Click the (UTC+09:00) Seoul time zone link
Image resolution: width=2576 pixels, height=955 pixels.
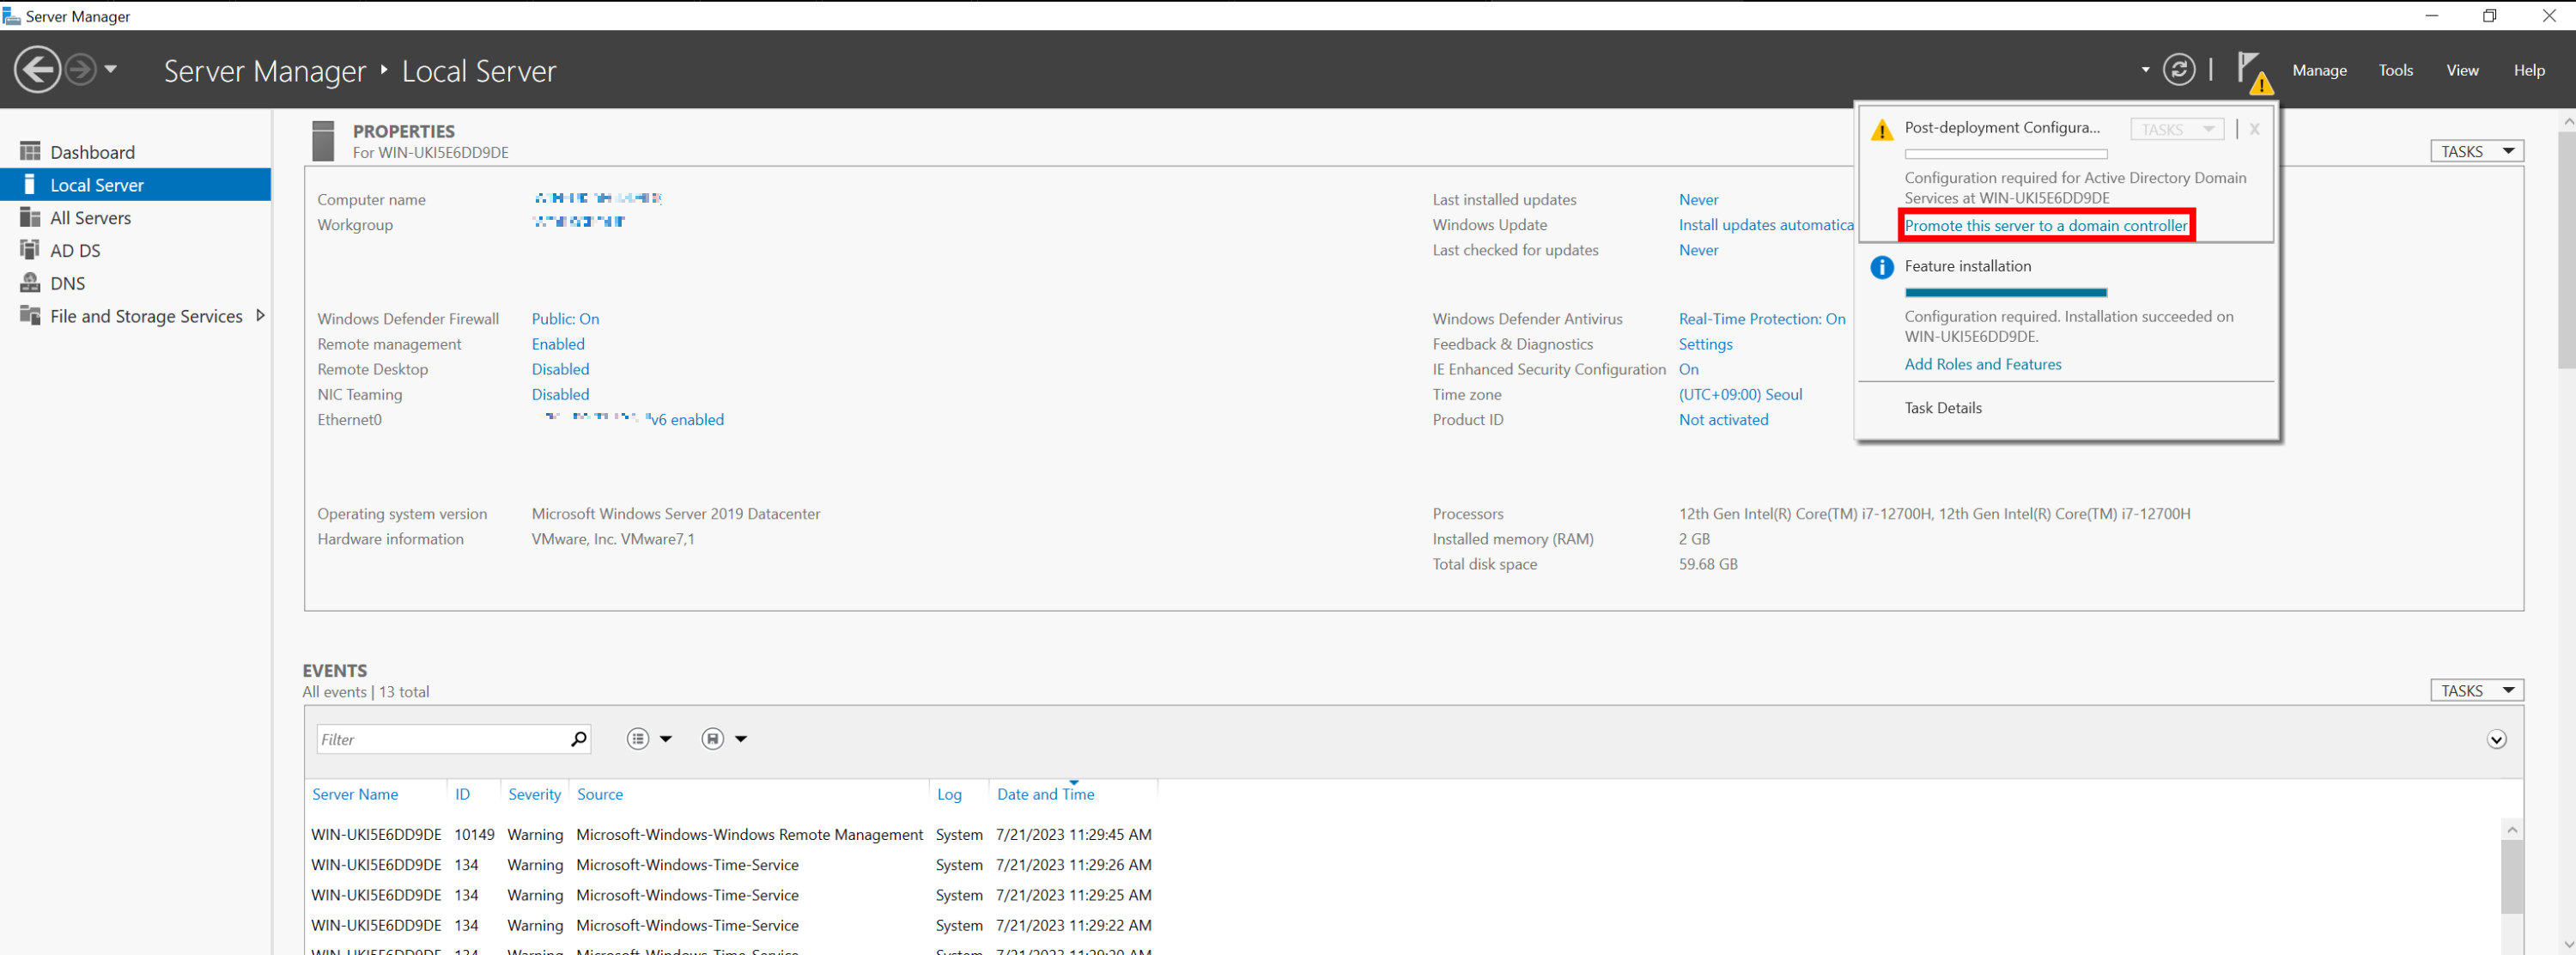point(1740,394)
